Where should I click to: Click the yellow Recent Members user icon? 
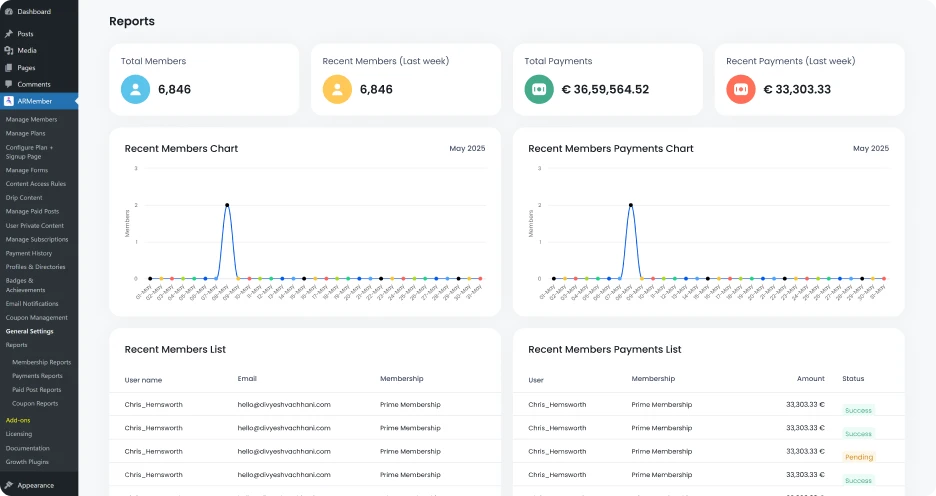(337, 89)
